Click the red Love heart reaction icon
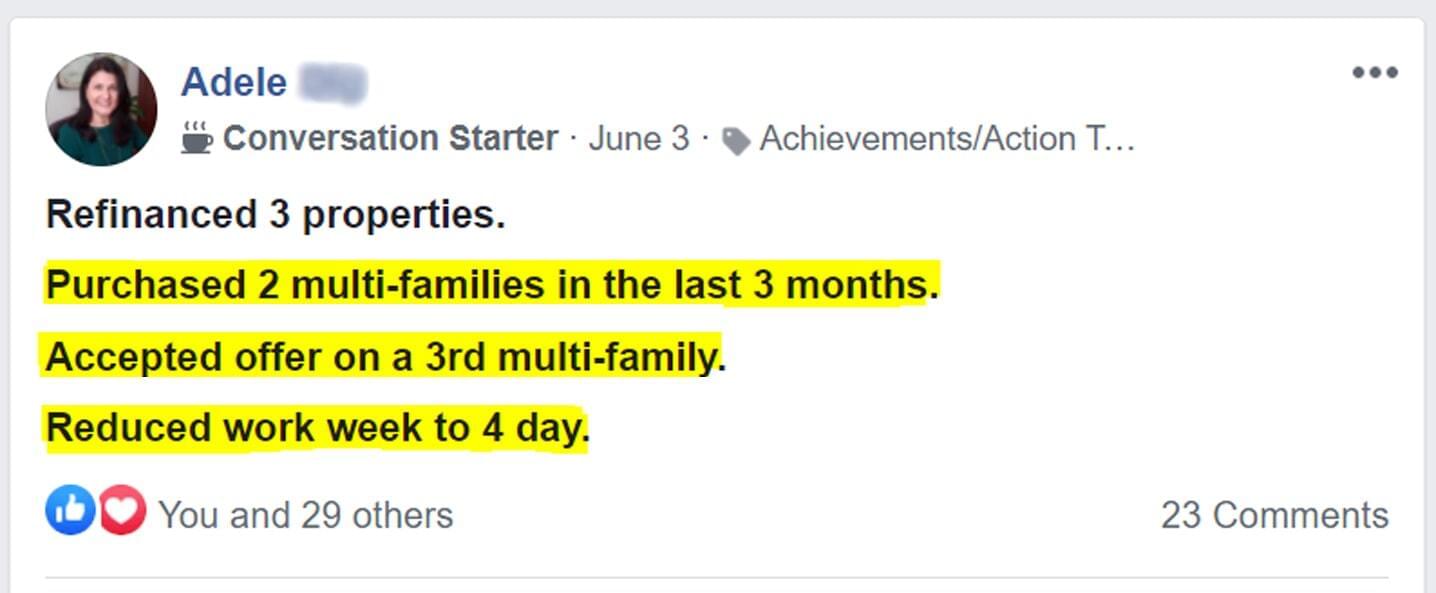This screenshot has height=593, width=1436. click(121, 511)
